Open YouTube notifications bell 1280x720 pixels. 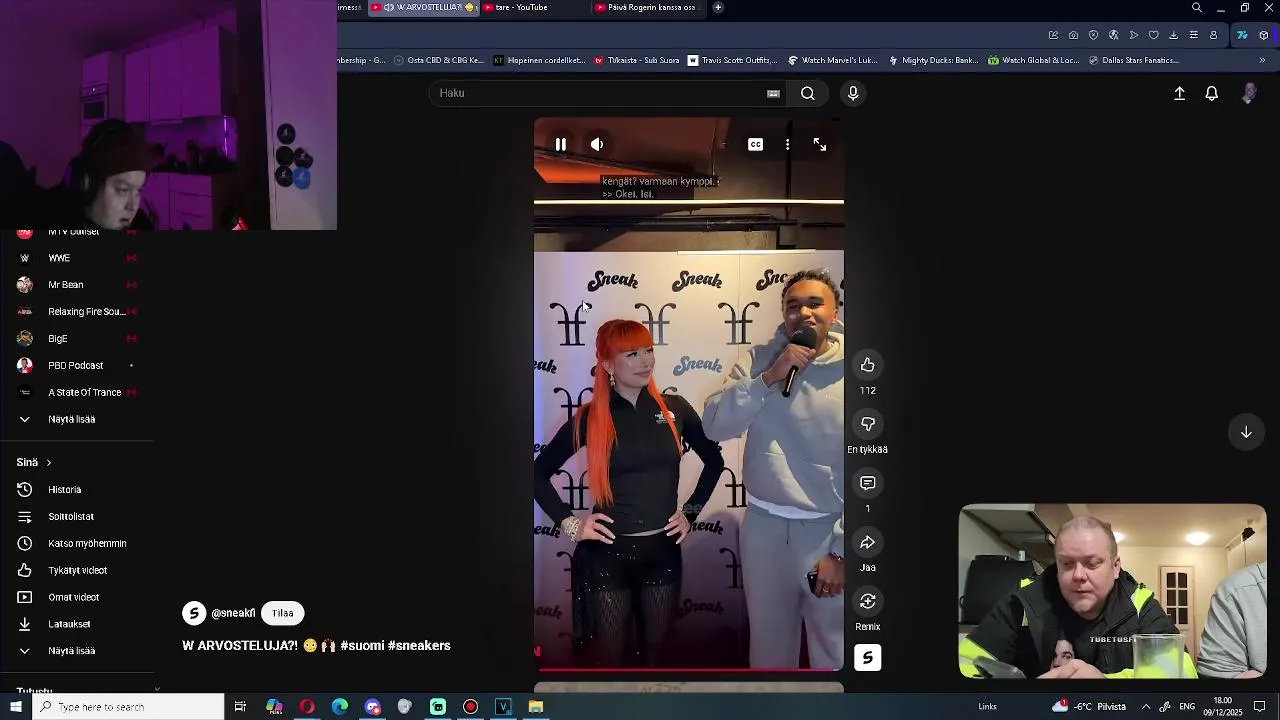[x=1211, y=93]
